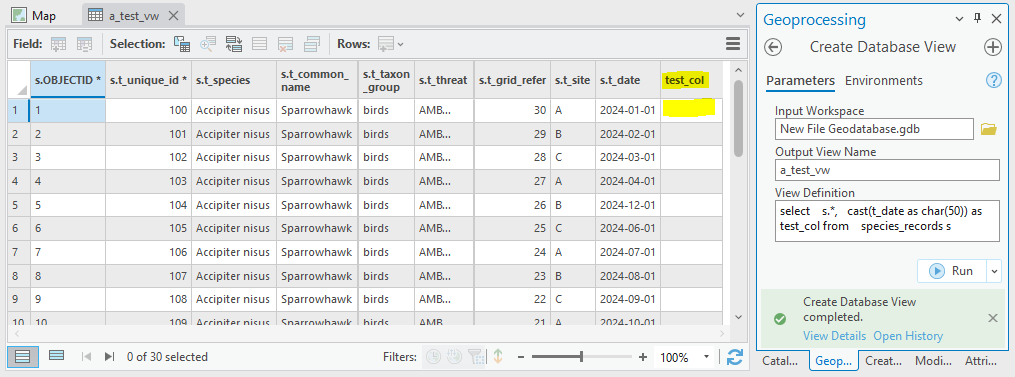This screenshot has width=1015, height=377.
Task: Click the Delete selection icon
Action: (x=285, y=44)
